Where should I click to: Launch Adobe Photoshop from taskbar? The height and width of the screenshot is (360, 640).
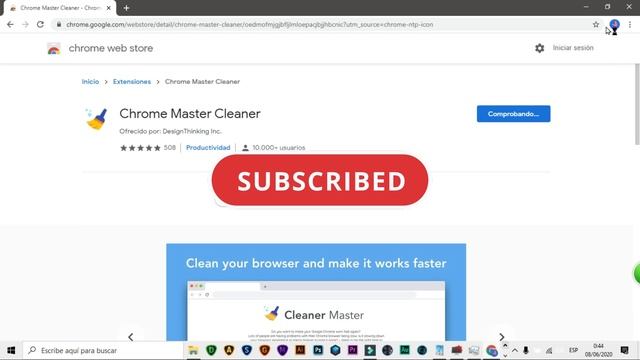318,350
